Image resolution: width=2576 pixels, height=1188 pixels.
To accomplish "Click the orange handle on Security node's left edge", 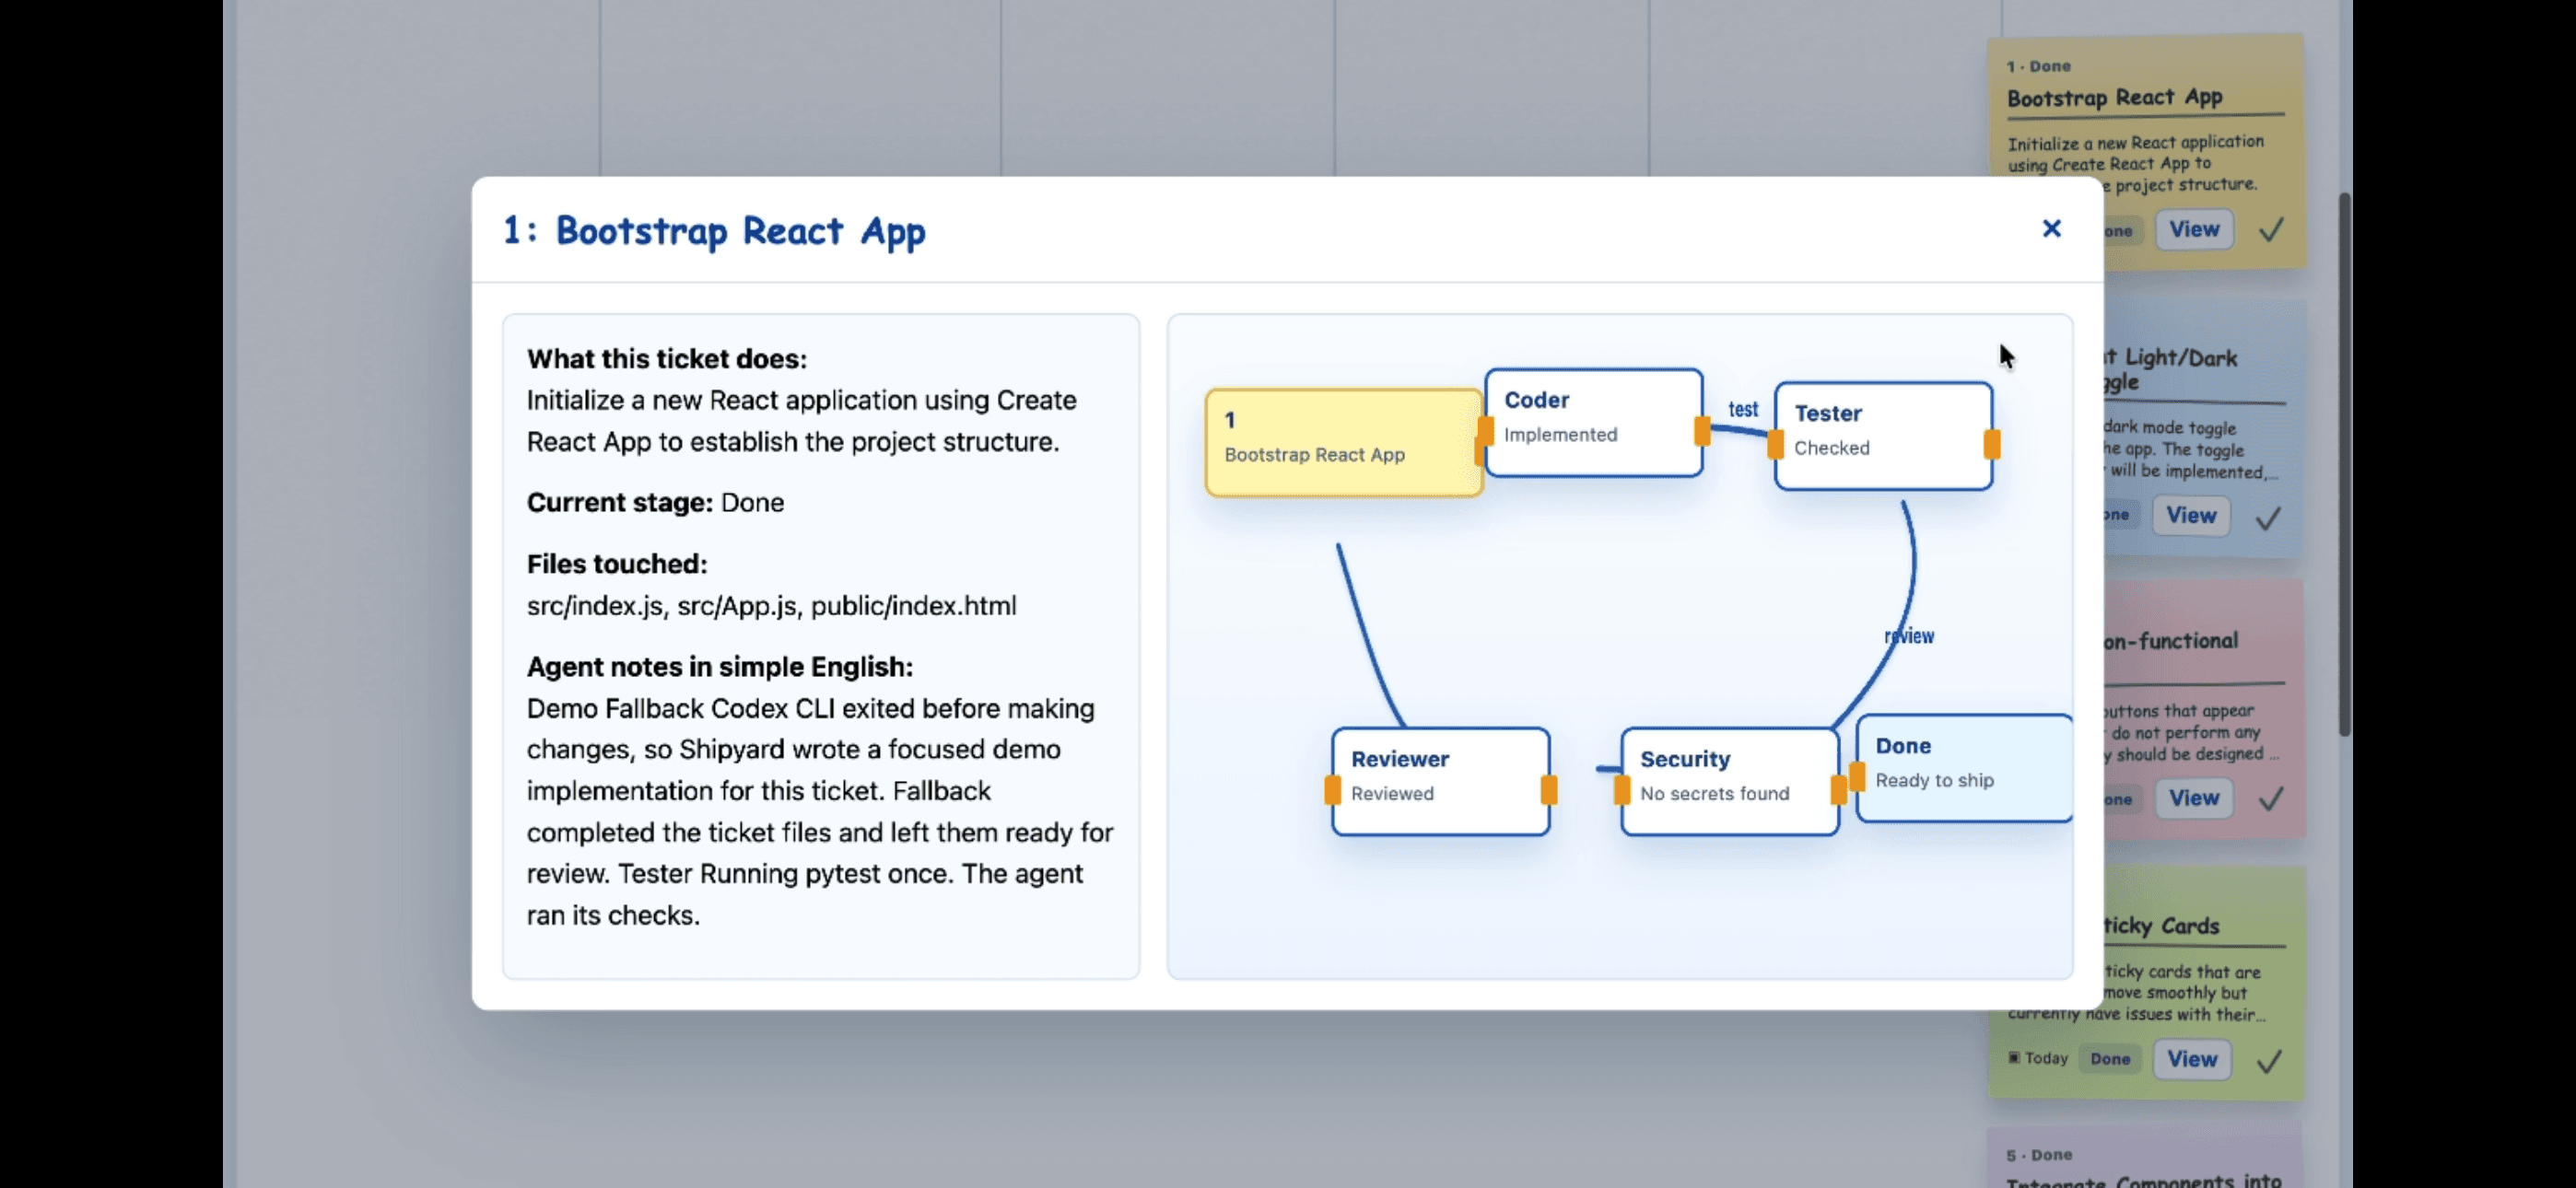I will pos(1622,790).
